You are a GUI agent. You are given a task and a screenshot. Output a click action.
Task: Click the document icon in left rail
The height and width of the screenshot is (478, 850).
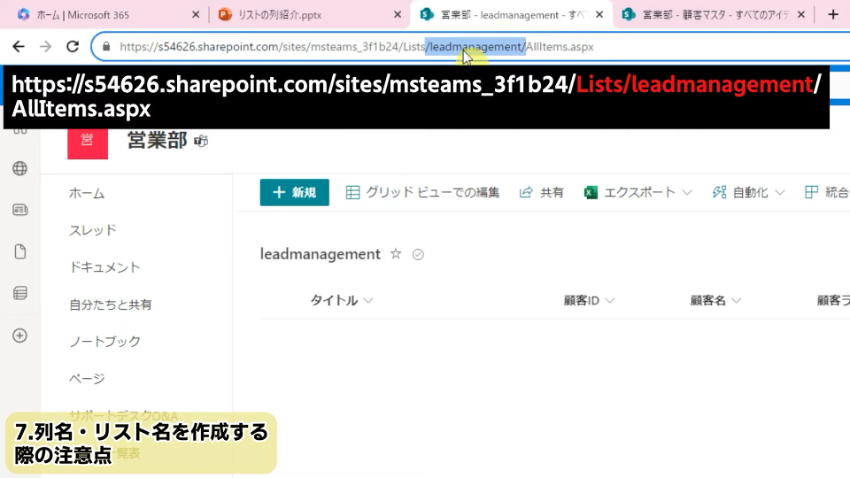pos(19,251)
